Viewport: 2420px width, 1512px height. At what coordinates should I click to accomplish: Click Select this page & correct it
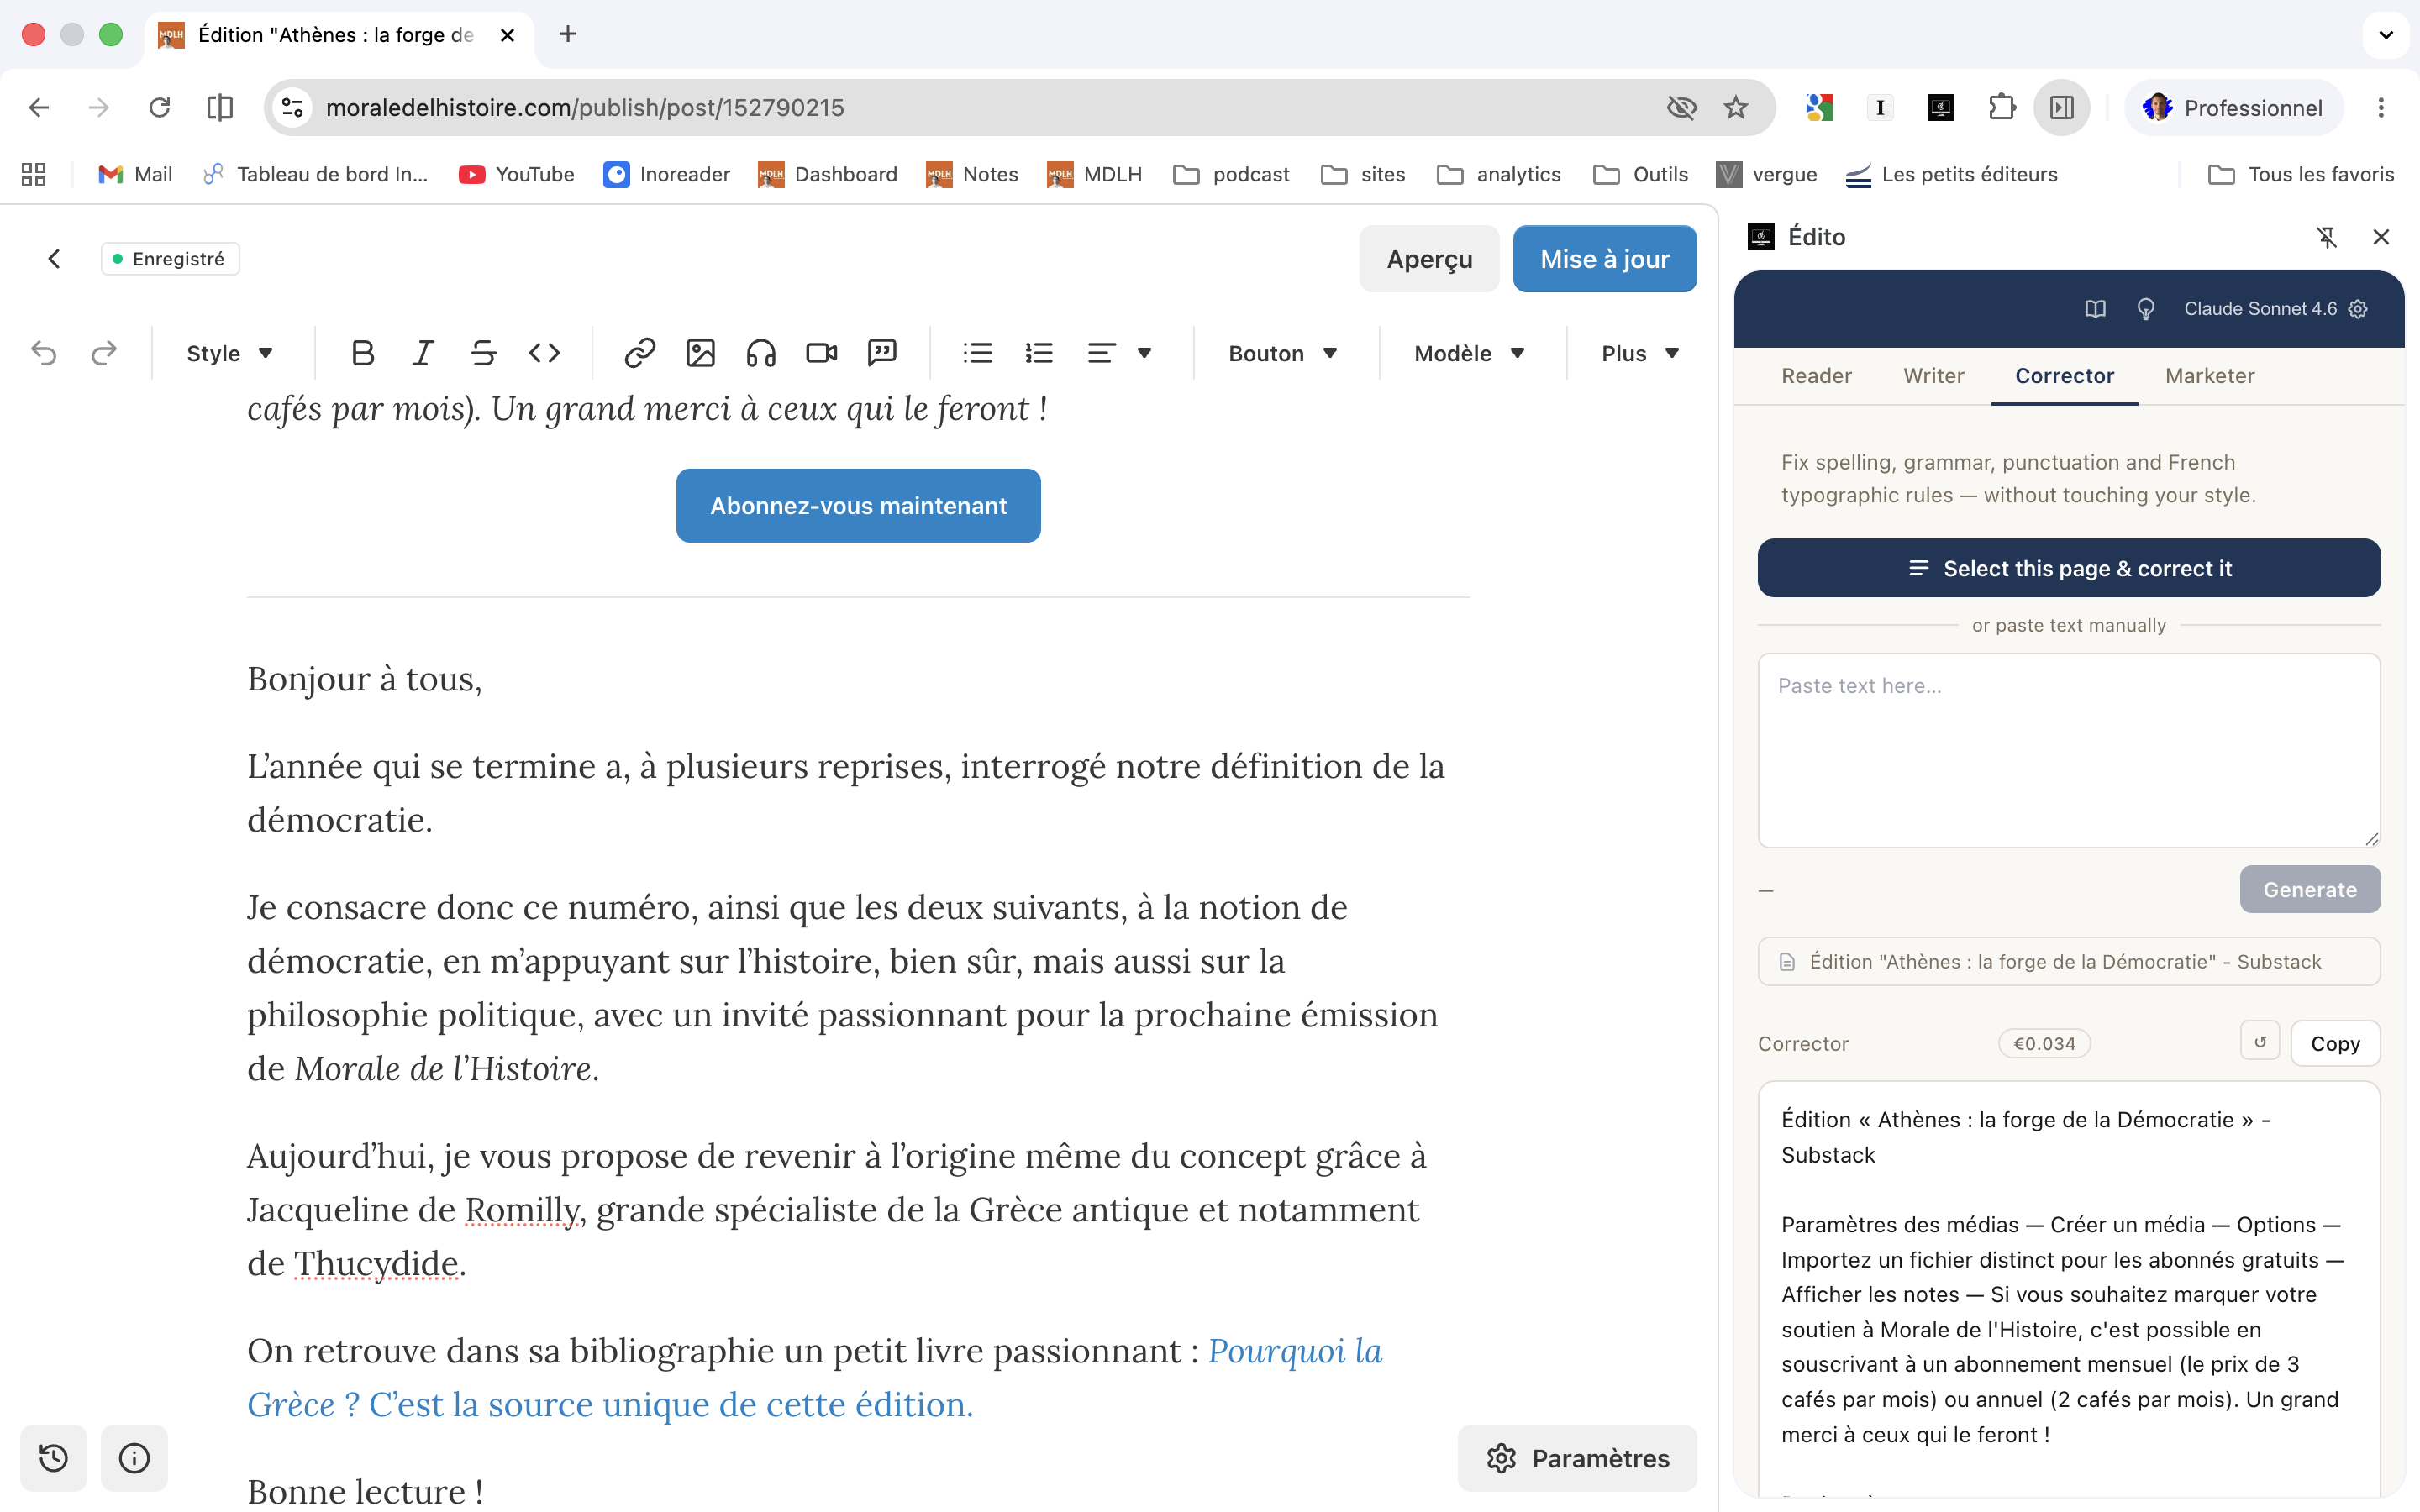click(x=2068, y=568)
